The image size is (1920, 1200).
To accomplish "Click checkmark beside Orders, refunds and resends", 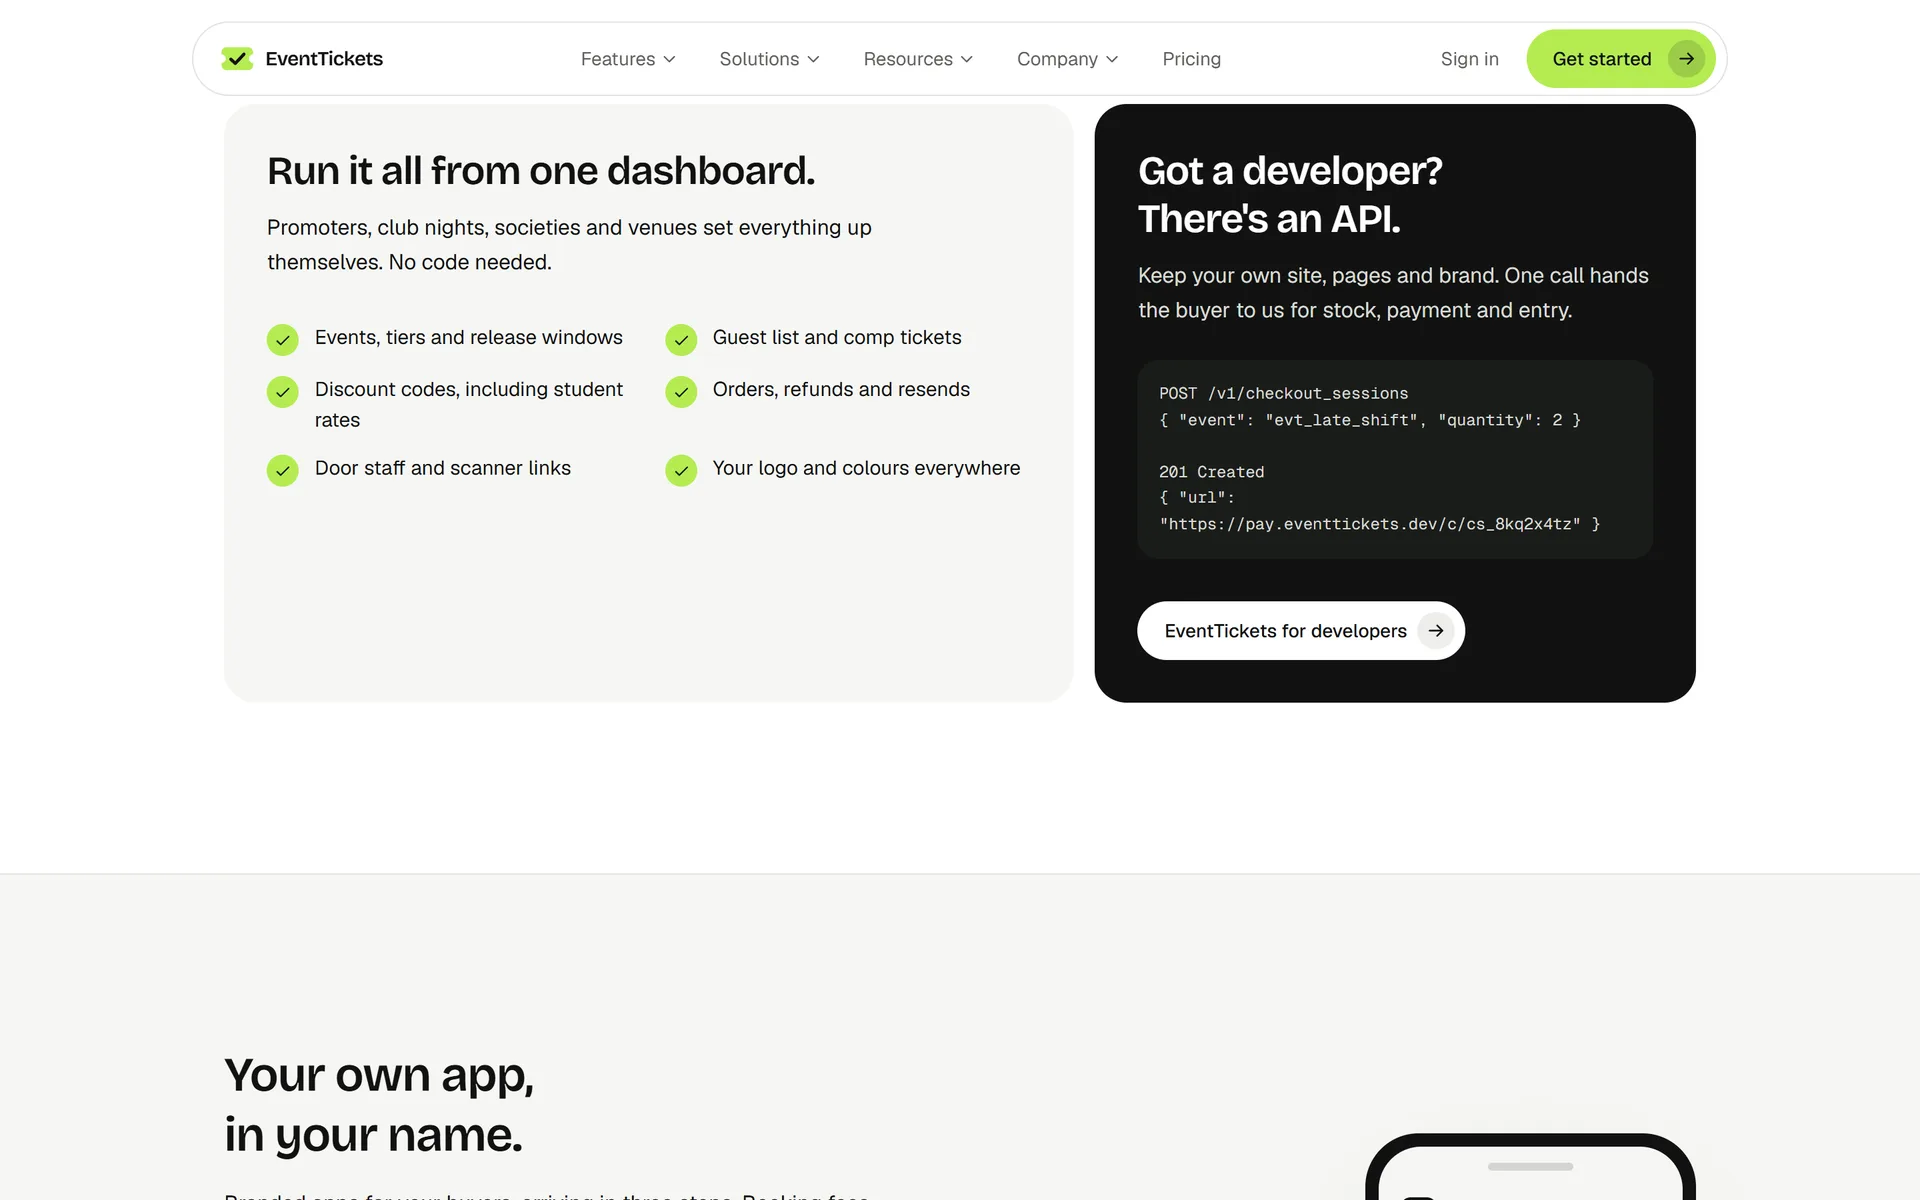I will (x=681, y=392).
